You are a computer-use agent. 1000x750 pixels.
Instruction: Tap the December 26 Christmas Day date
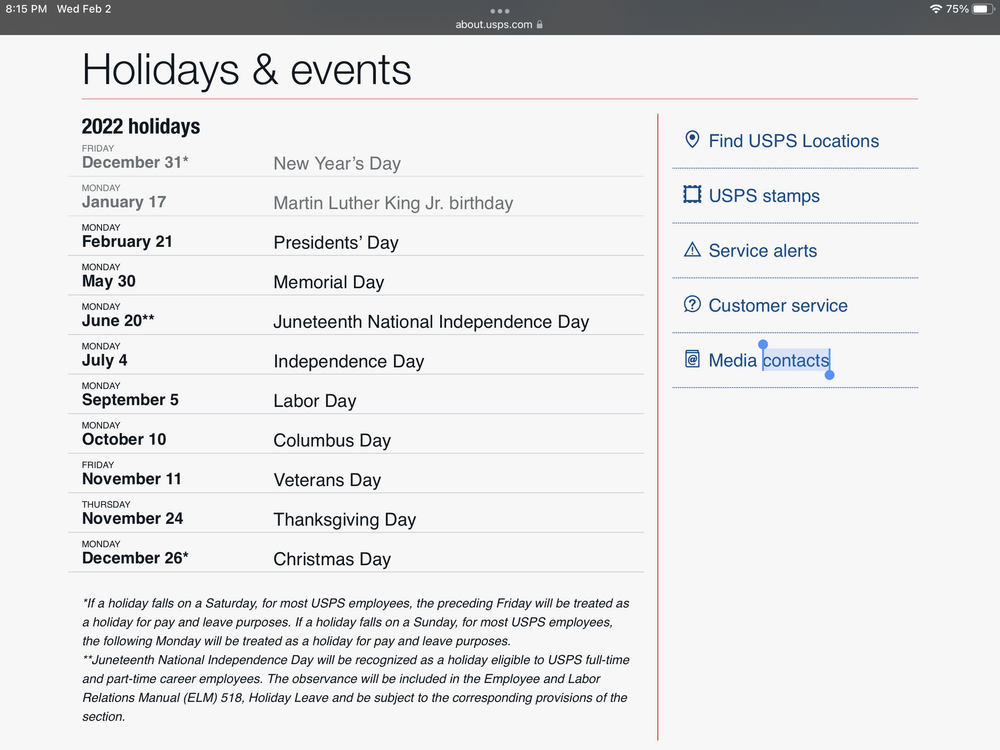(x=135, y=558)
